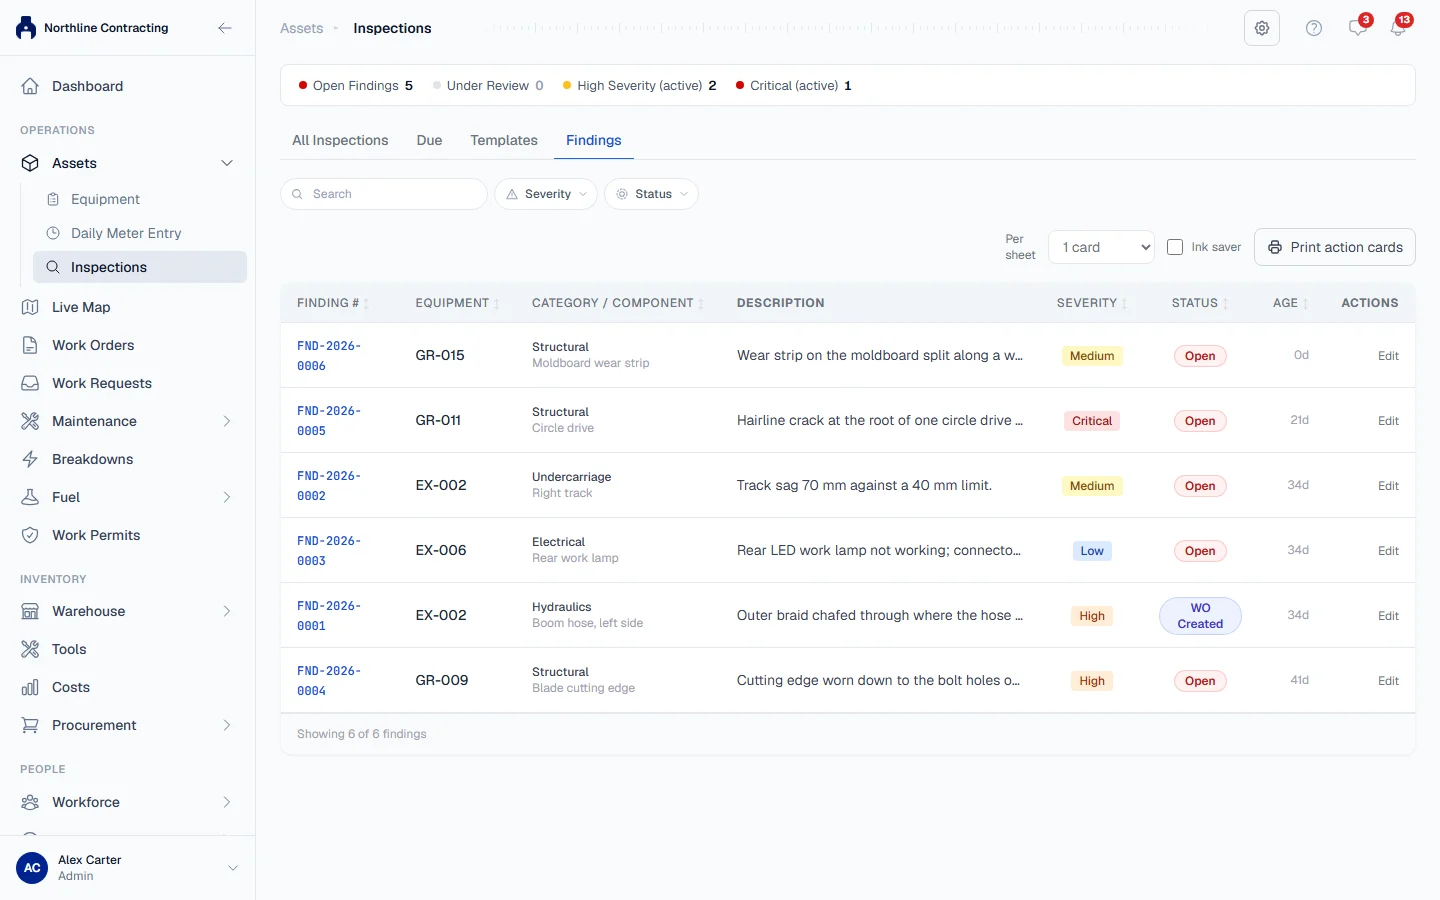The image size is (1440, 900).
Task: Enable the Ink saver checkbox
Action: 1175,247
